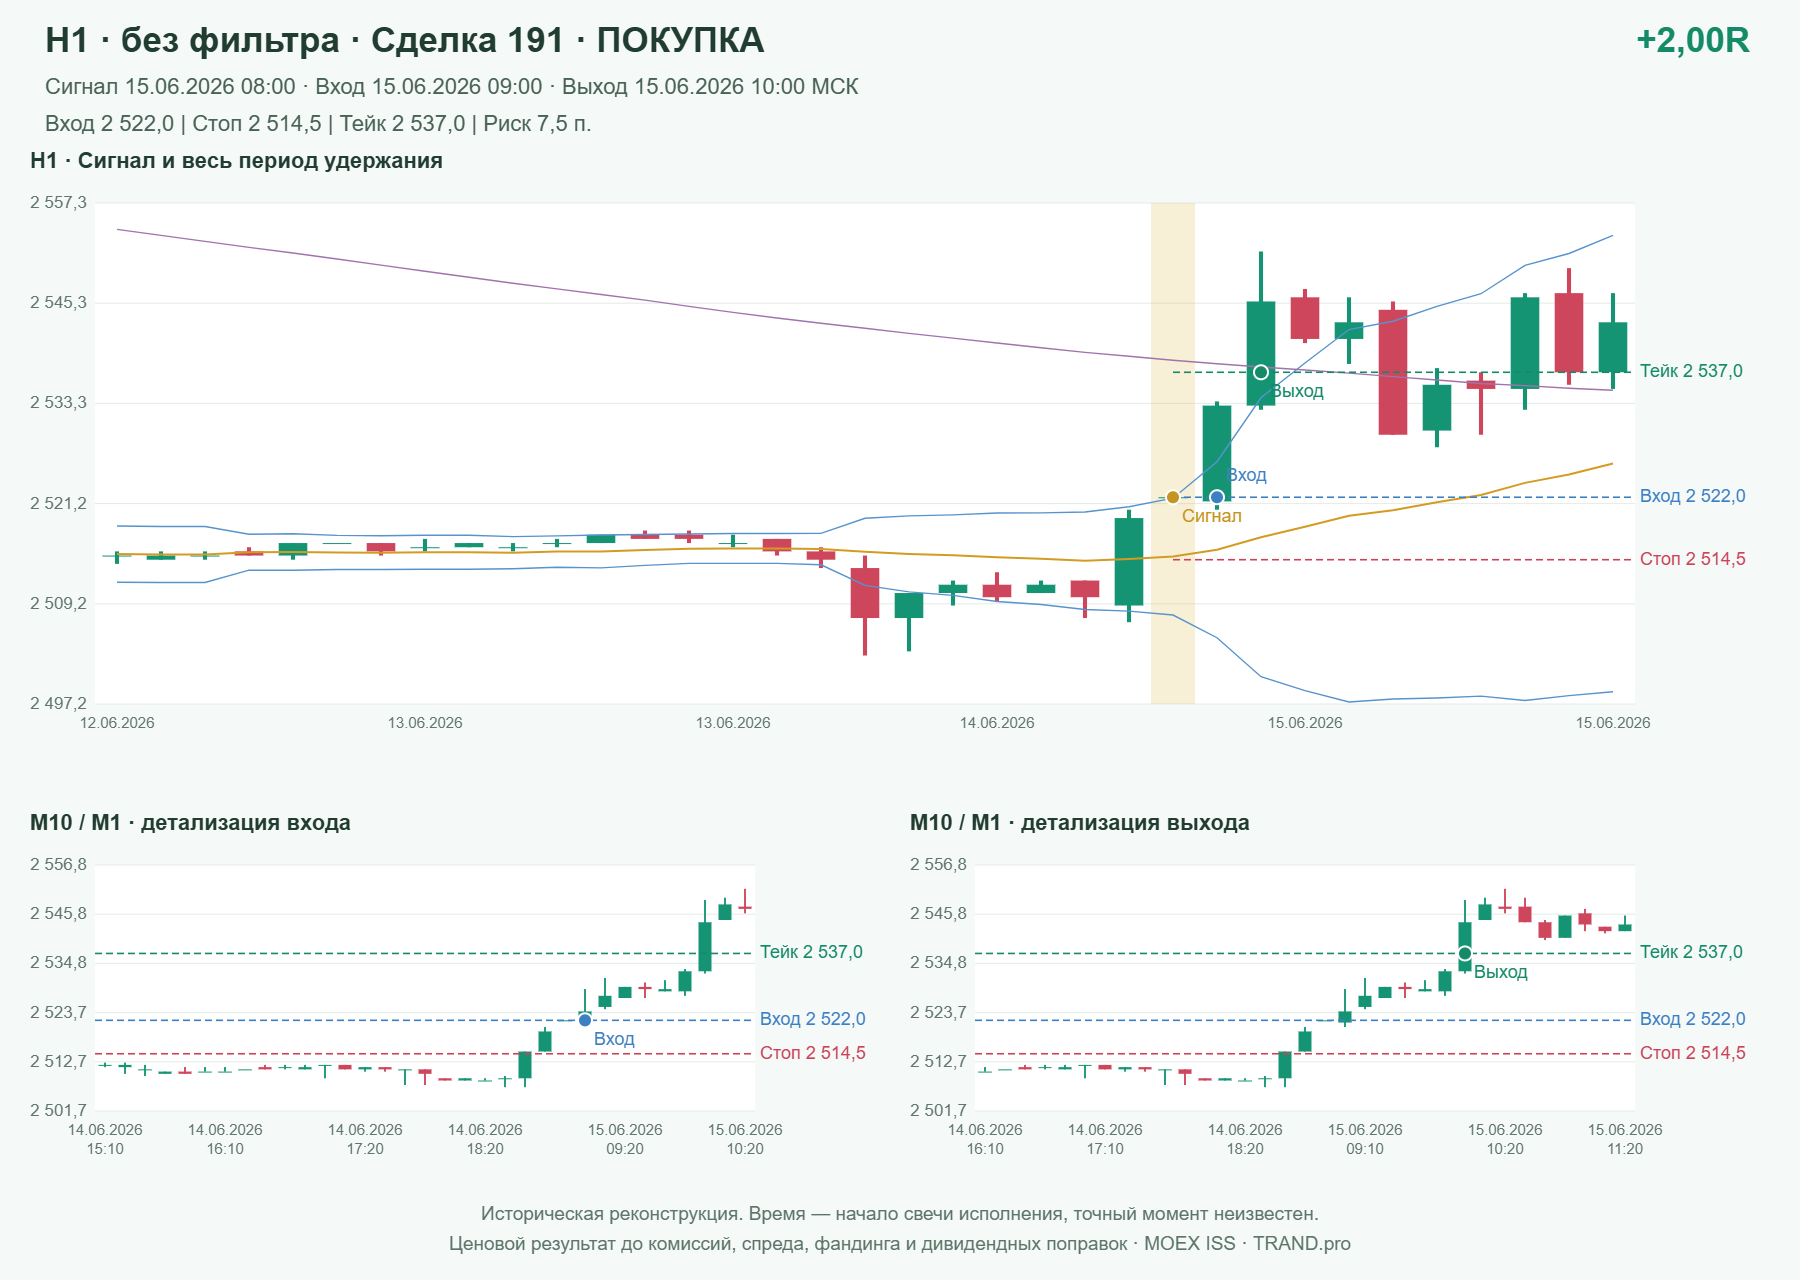Click the '2 557,3' price axis label
The width and height of the screenshot is (1800, 1280).
click(x=58, y=203)
